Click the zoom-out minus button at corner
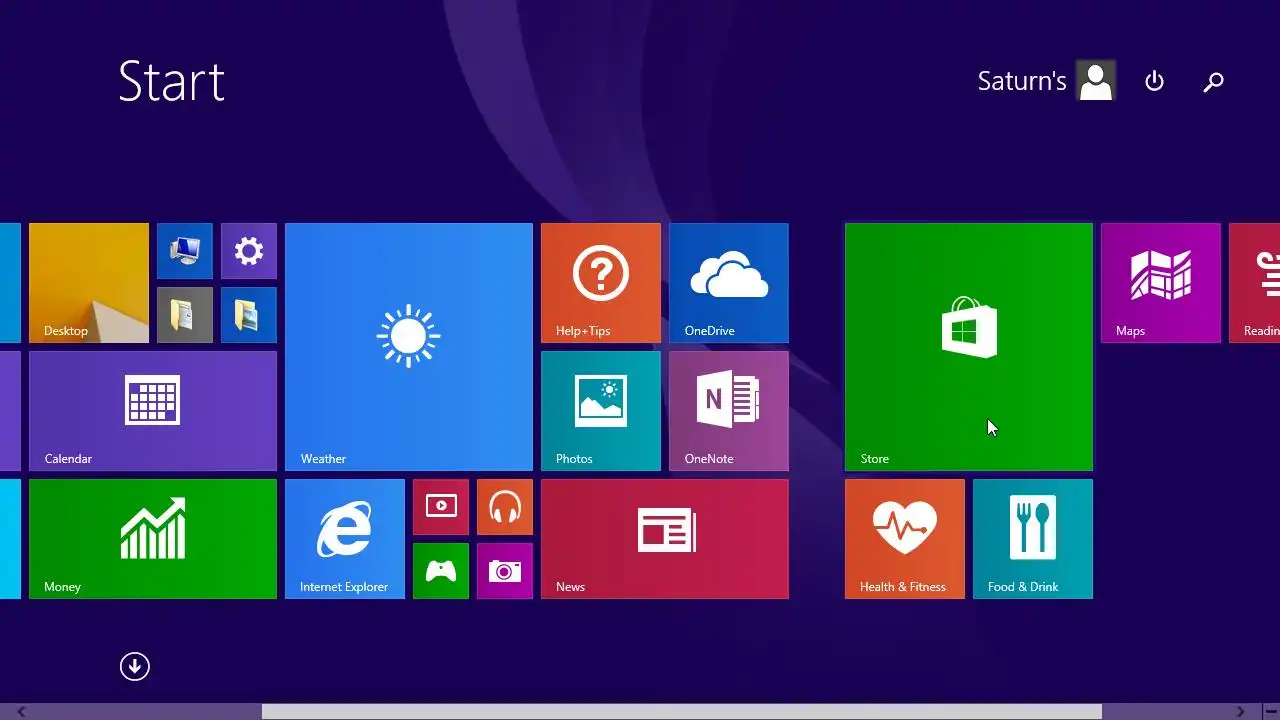 pos(1270,711)
